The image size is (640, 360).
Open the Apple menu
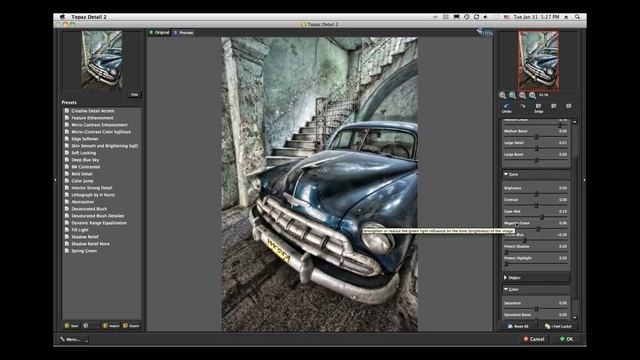tap(62, 17)
